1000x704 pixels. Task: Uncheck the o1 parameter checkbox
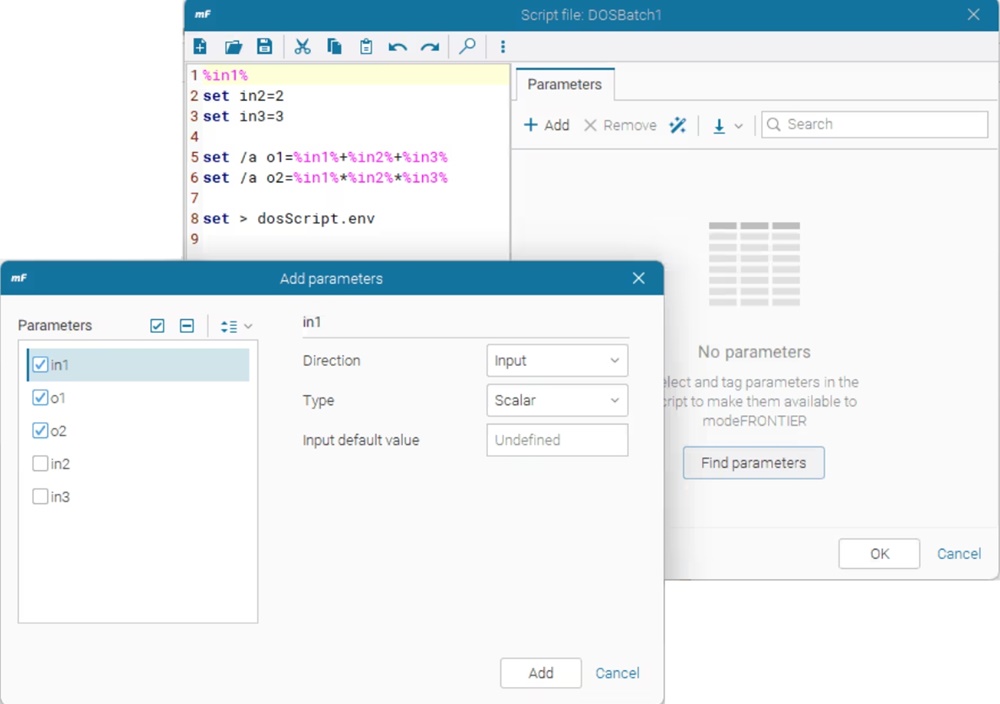coord(40,398)
